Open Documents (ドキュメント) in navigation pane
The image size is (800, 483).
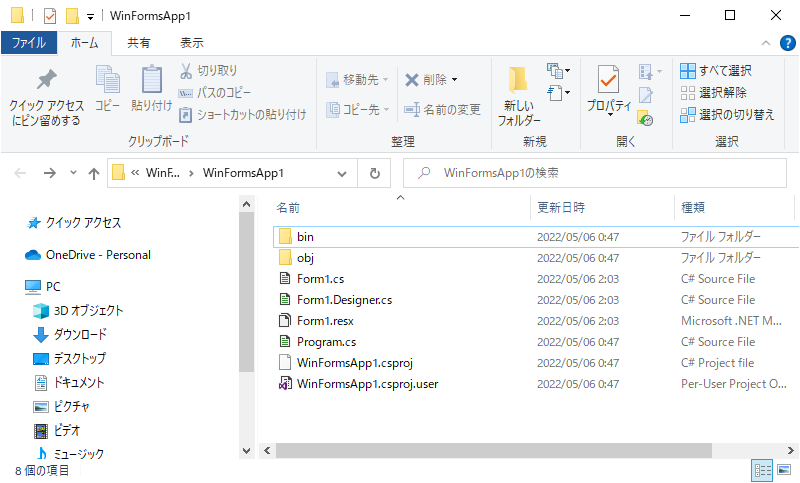coord(69,383)
